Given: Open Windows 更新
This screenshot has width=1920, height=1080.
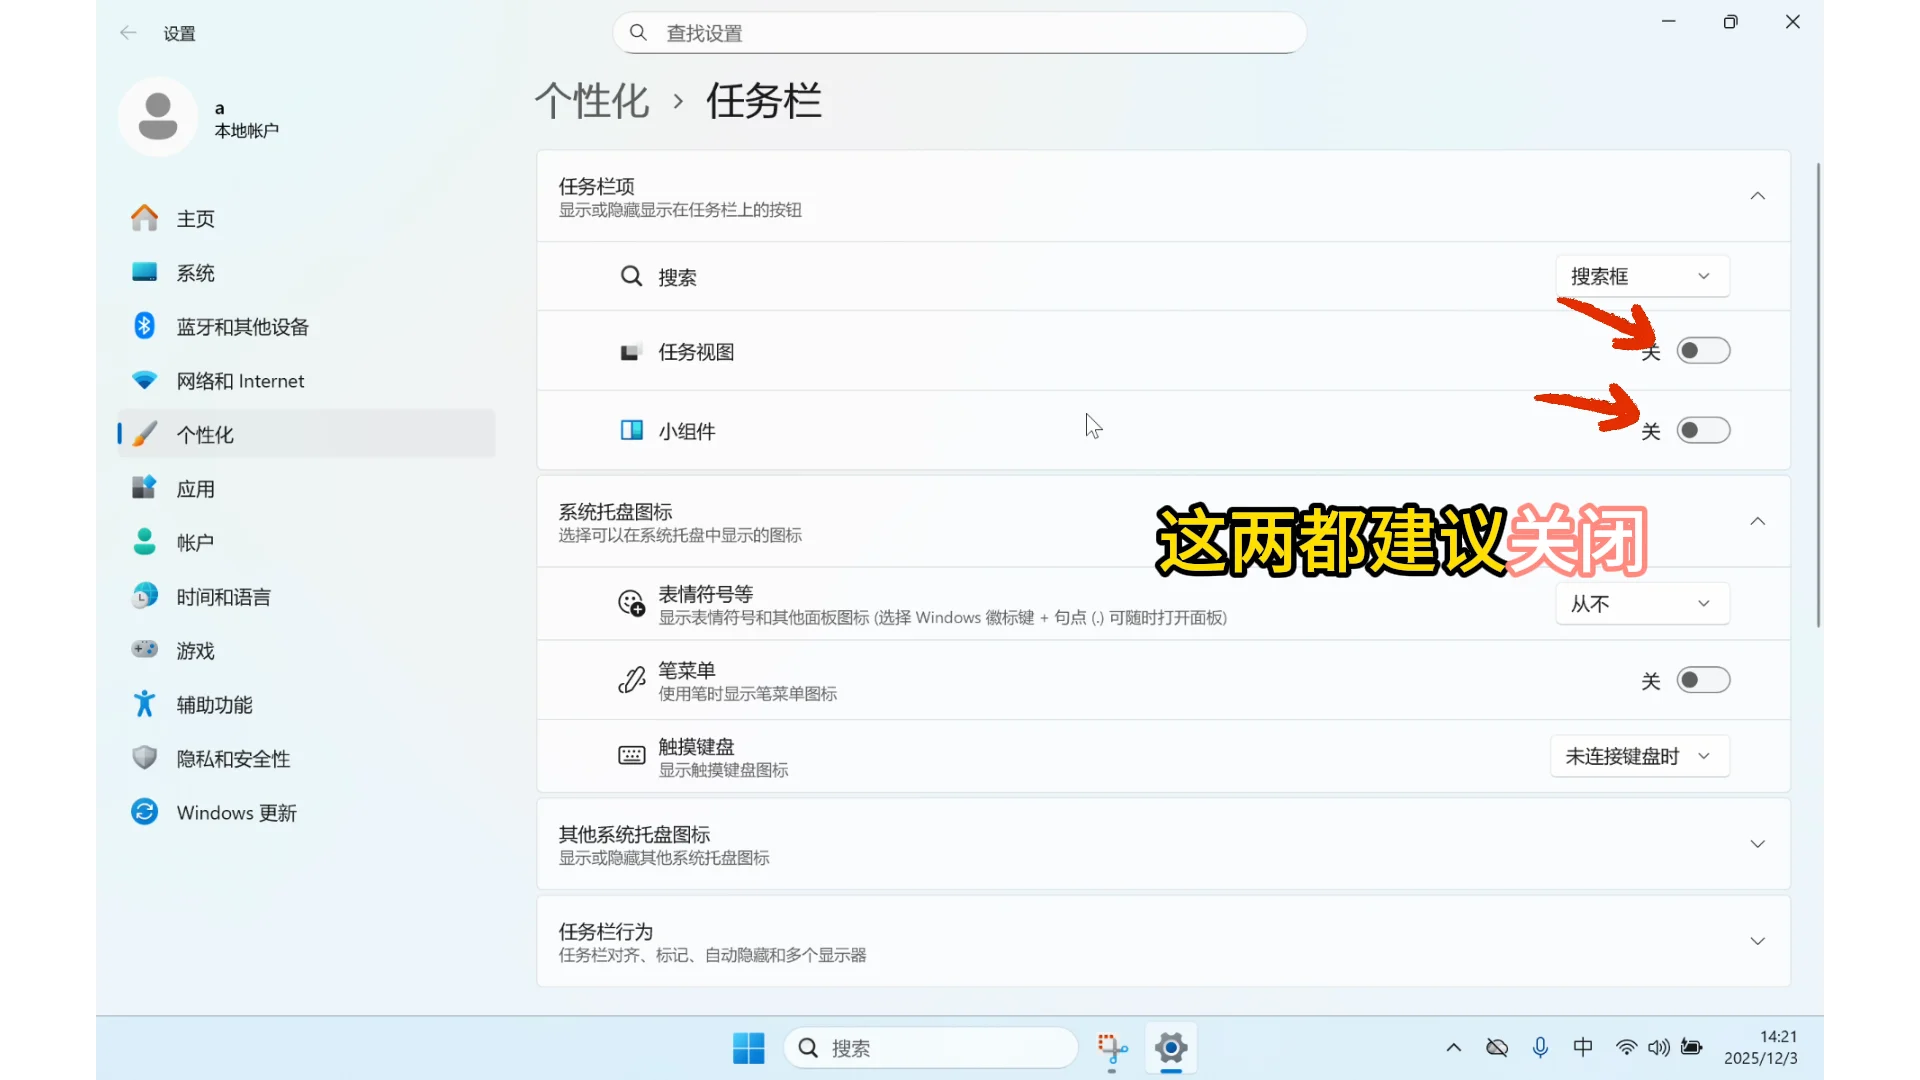Looking at the screenshot, I should (236, 812).
